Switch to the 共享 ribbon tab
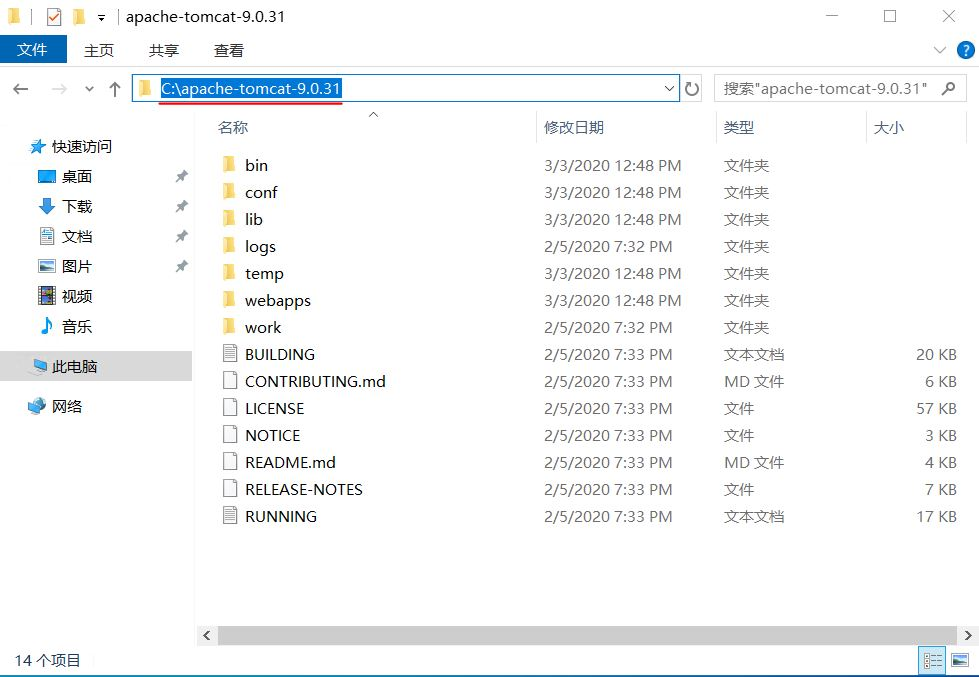Image resolution: width=979 pixels, height=677 pixels. [x=164, y=50]
